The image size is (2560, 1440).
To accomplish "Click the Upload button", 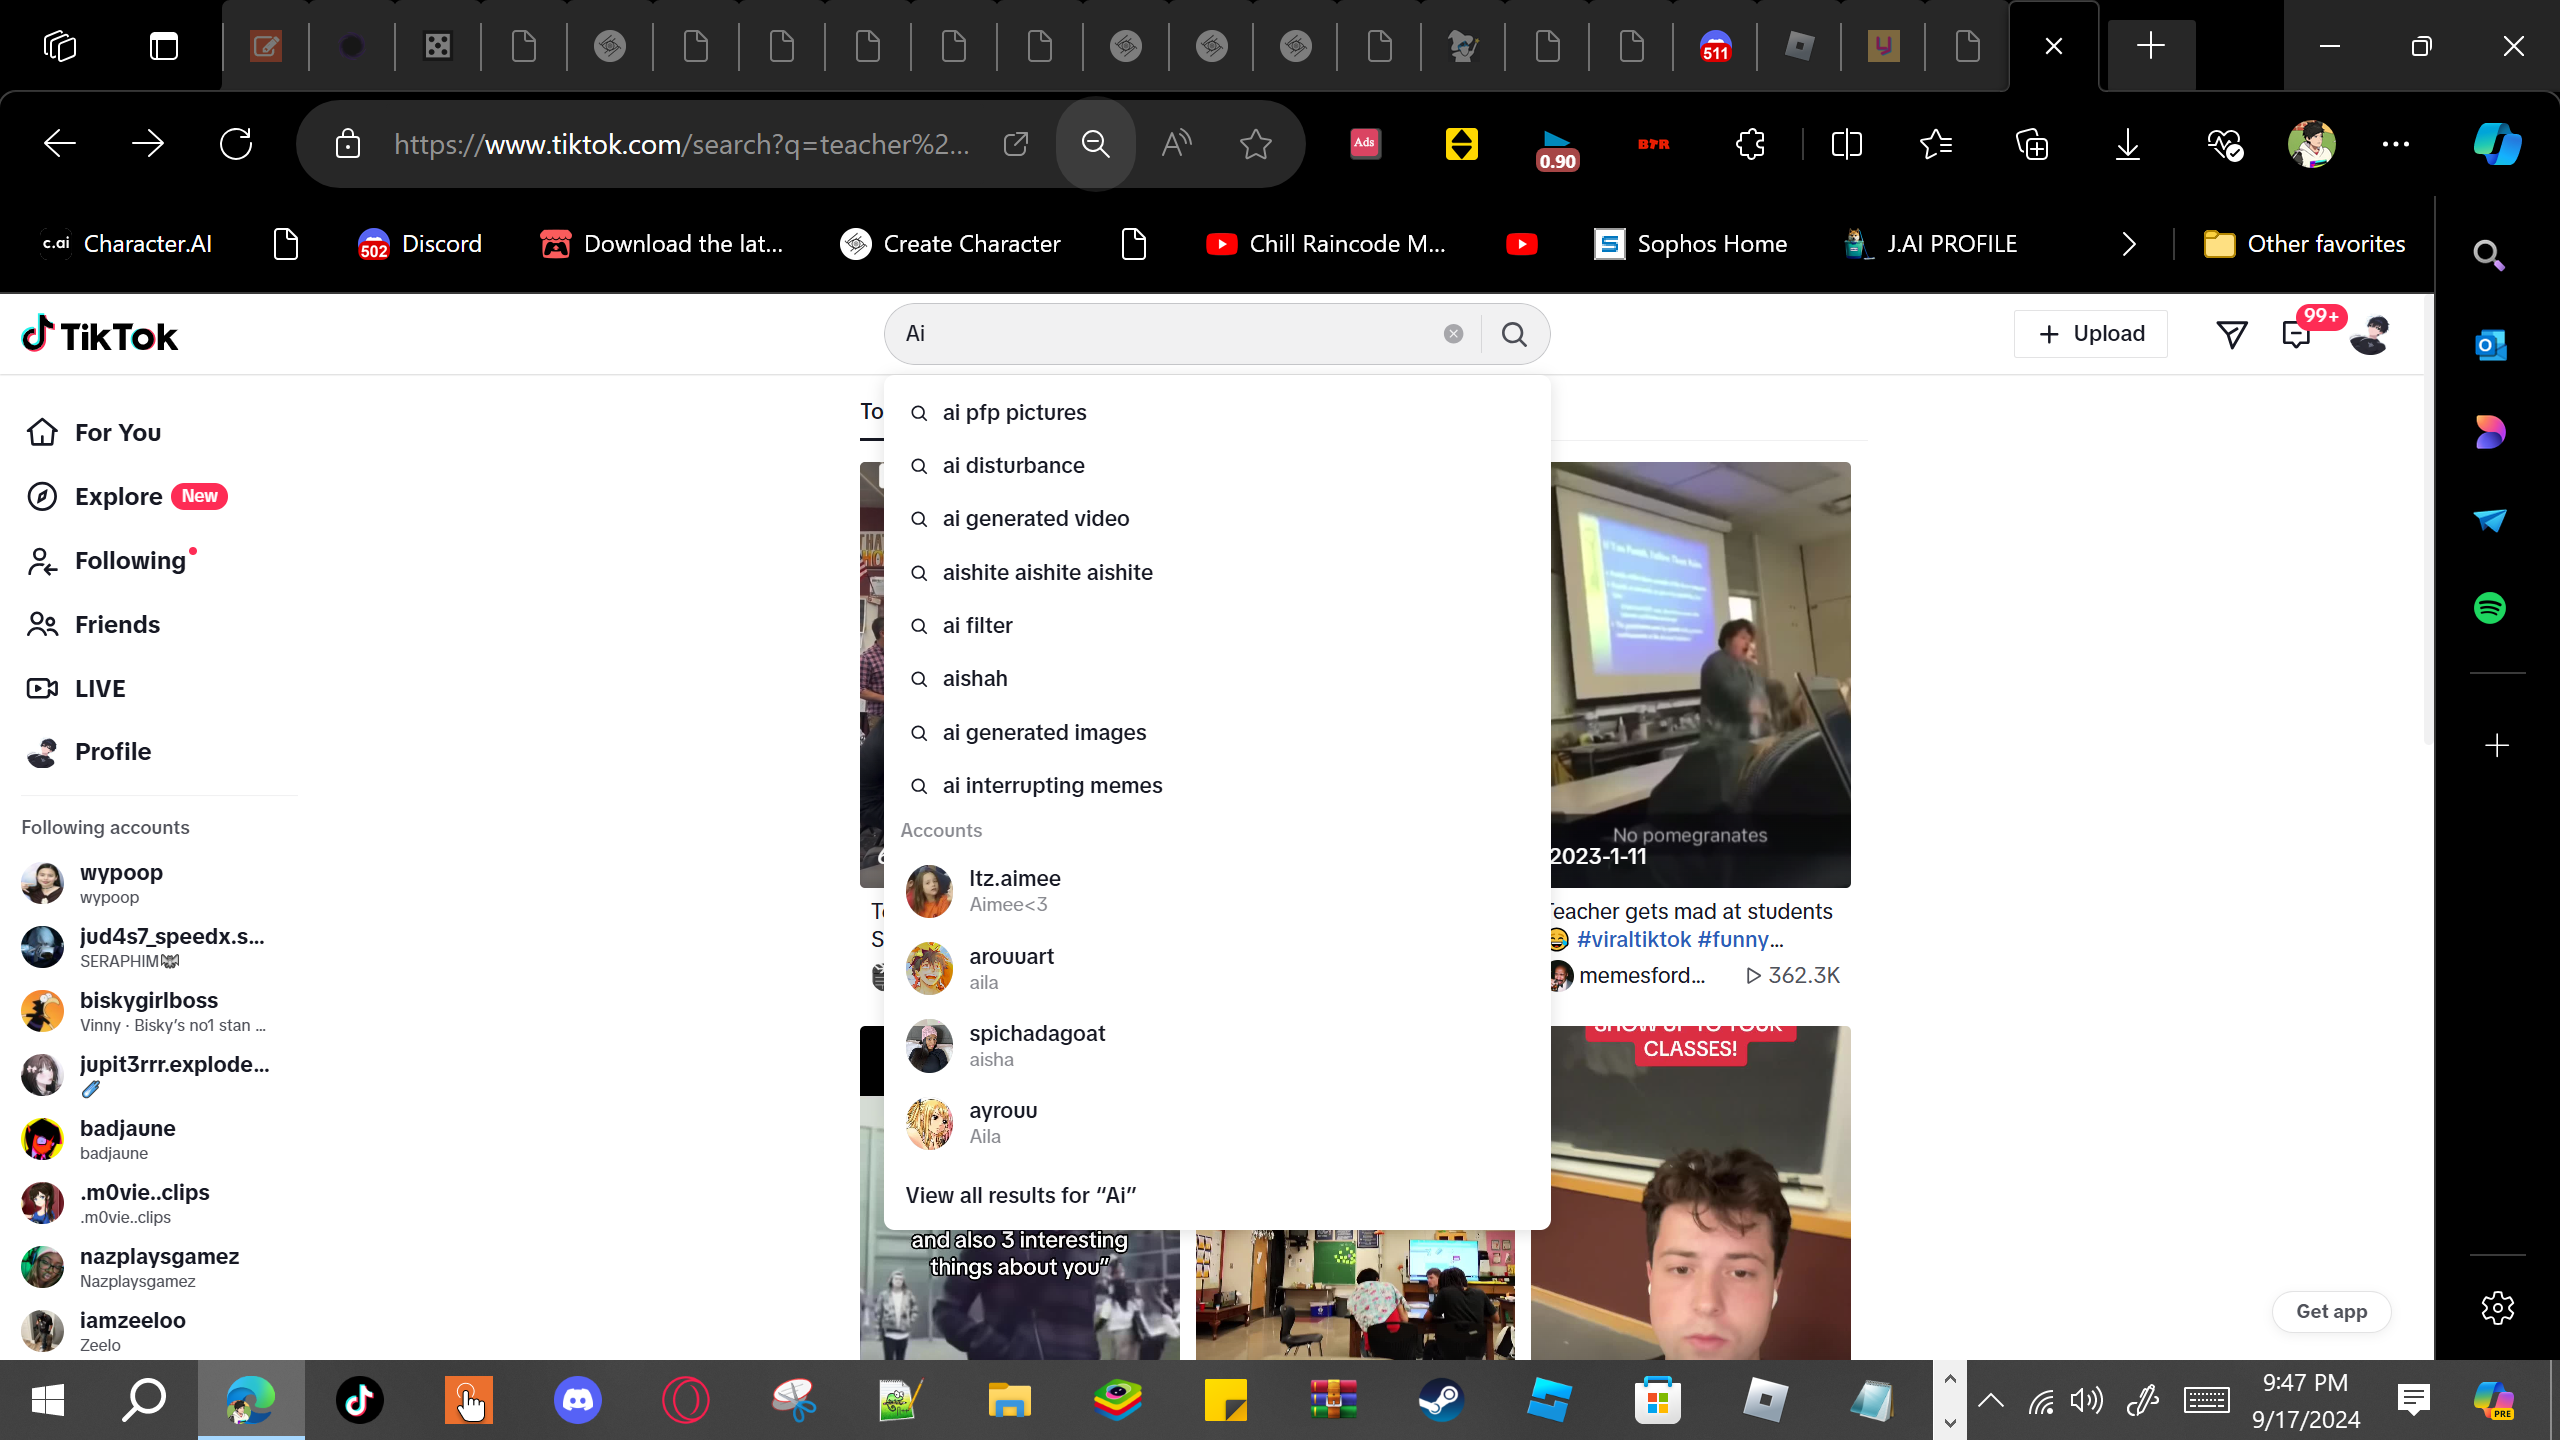I will tap(2090, 334).
